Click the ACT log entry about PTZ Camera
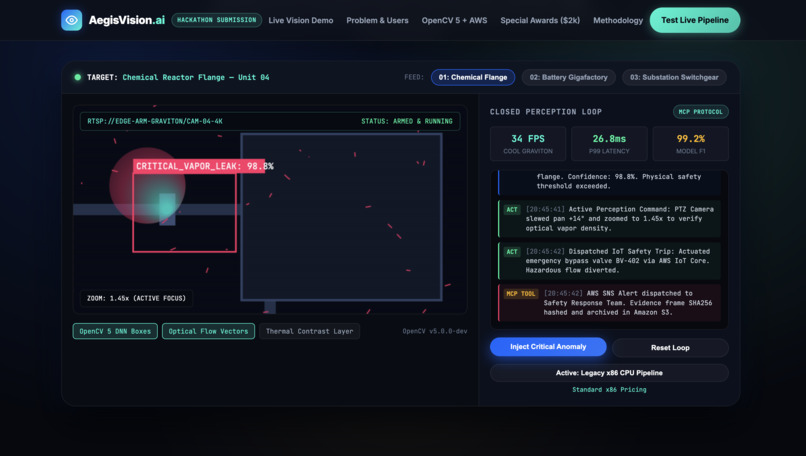Image resolution: width=806 pixels, height=456 pixels. pyautogui.click(x=609, y=218)
